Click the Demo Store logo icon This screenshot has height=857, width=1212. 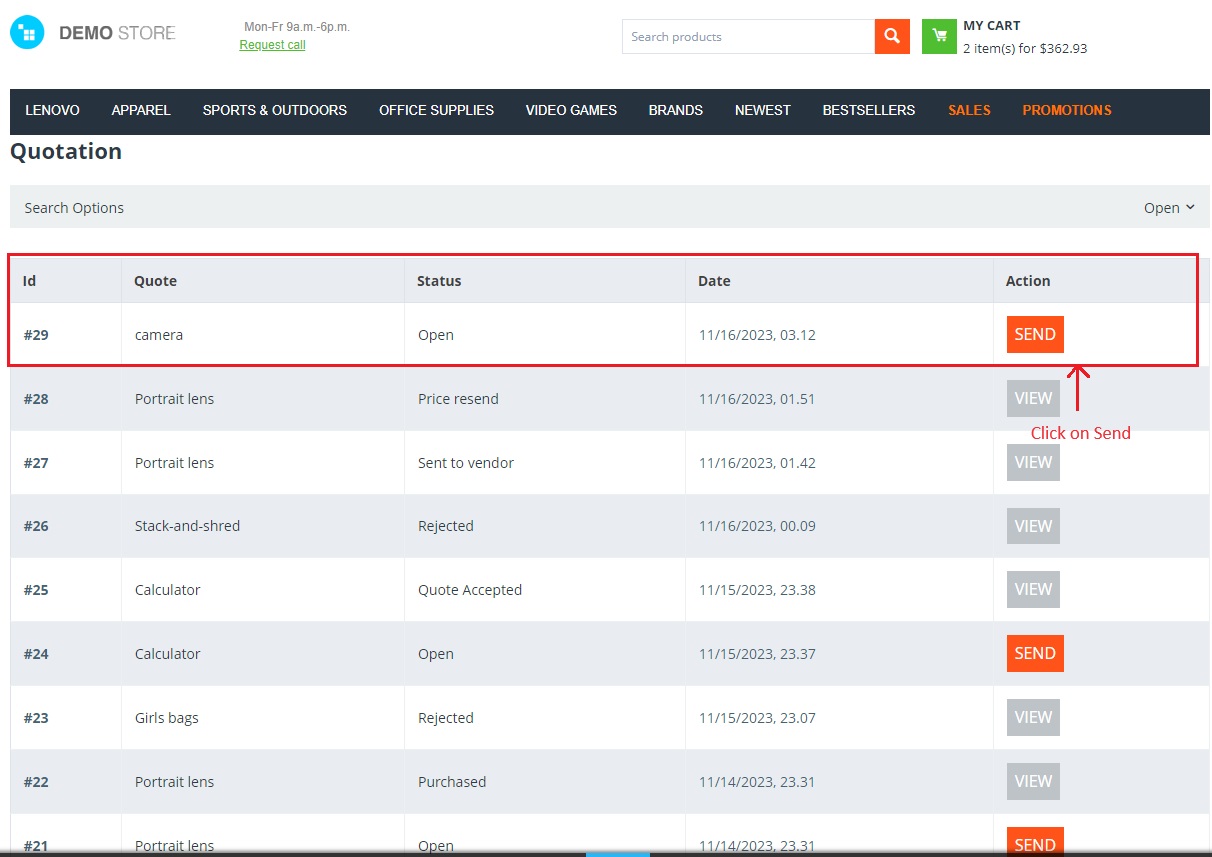pos(27,33)
